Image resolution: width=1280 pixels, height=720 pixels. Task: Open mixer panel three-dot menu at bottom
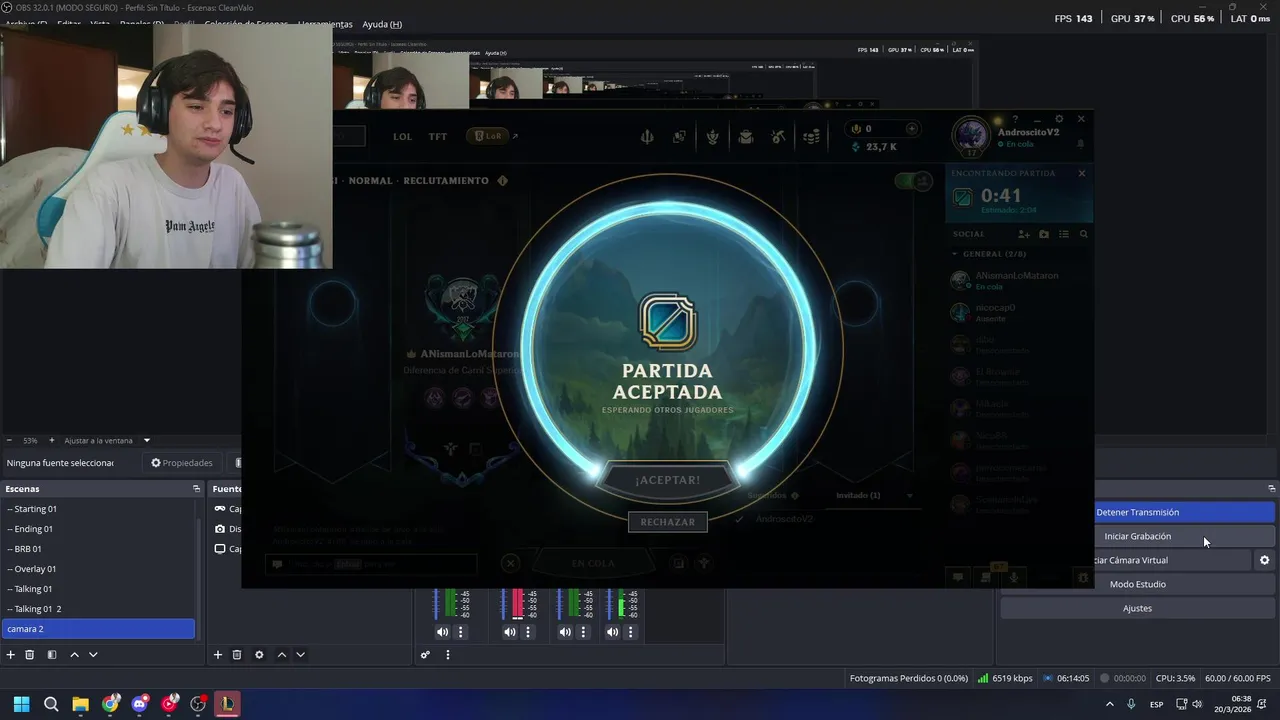coord(448,655)
